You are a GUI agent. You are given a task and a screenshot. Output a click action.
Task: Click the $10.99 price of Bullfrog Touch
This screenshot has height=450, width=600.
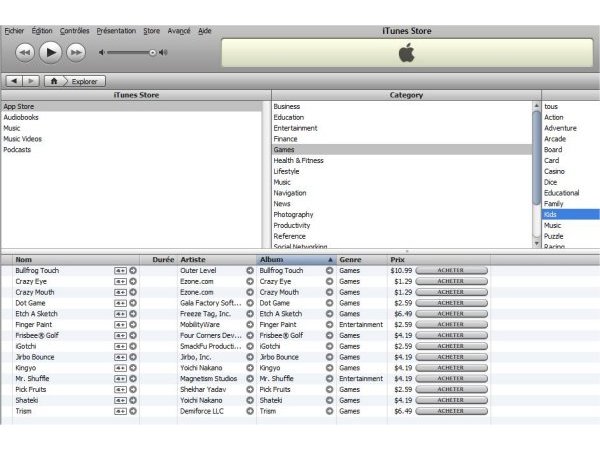(401, 271)
